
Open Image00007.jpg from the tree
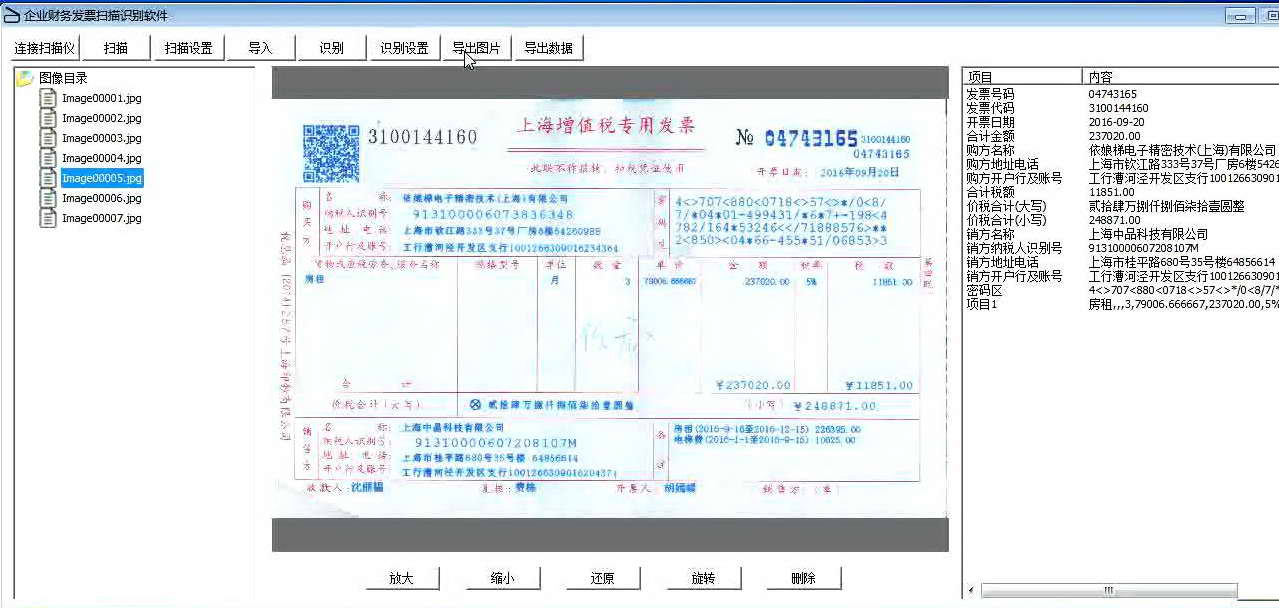coord(101,218)
